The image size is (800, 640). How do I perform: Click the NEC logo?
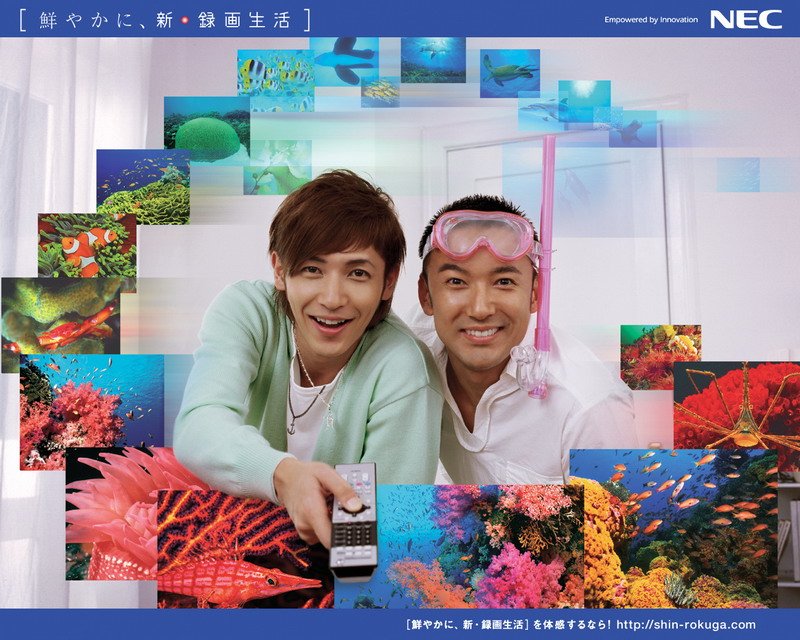(746, 20)
